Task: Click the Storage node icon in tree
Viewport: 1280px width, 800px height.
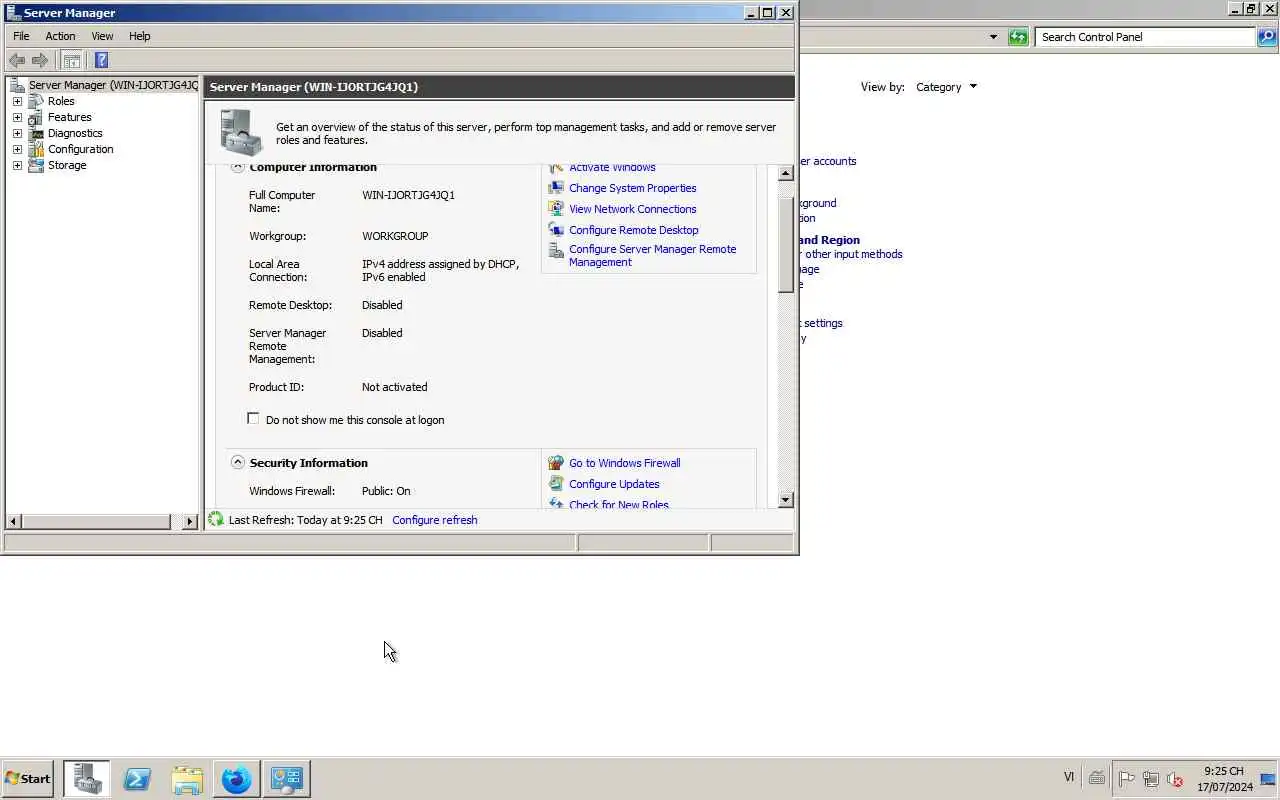Action: tap(36, 165)
